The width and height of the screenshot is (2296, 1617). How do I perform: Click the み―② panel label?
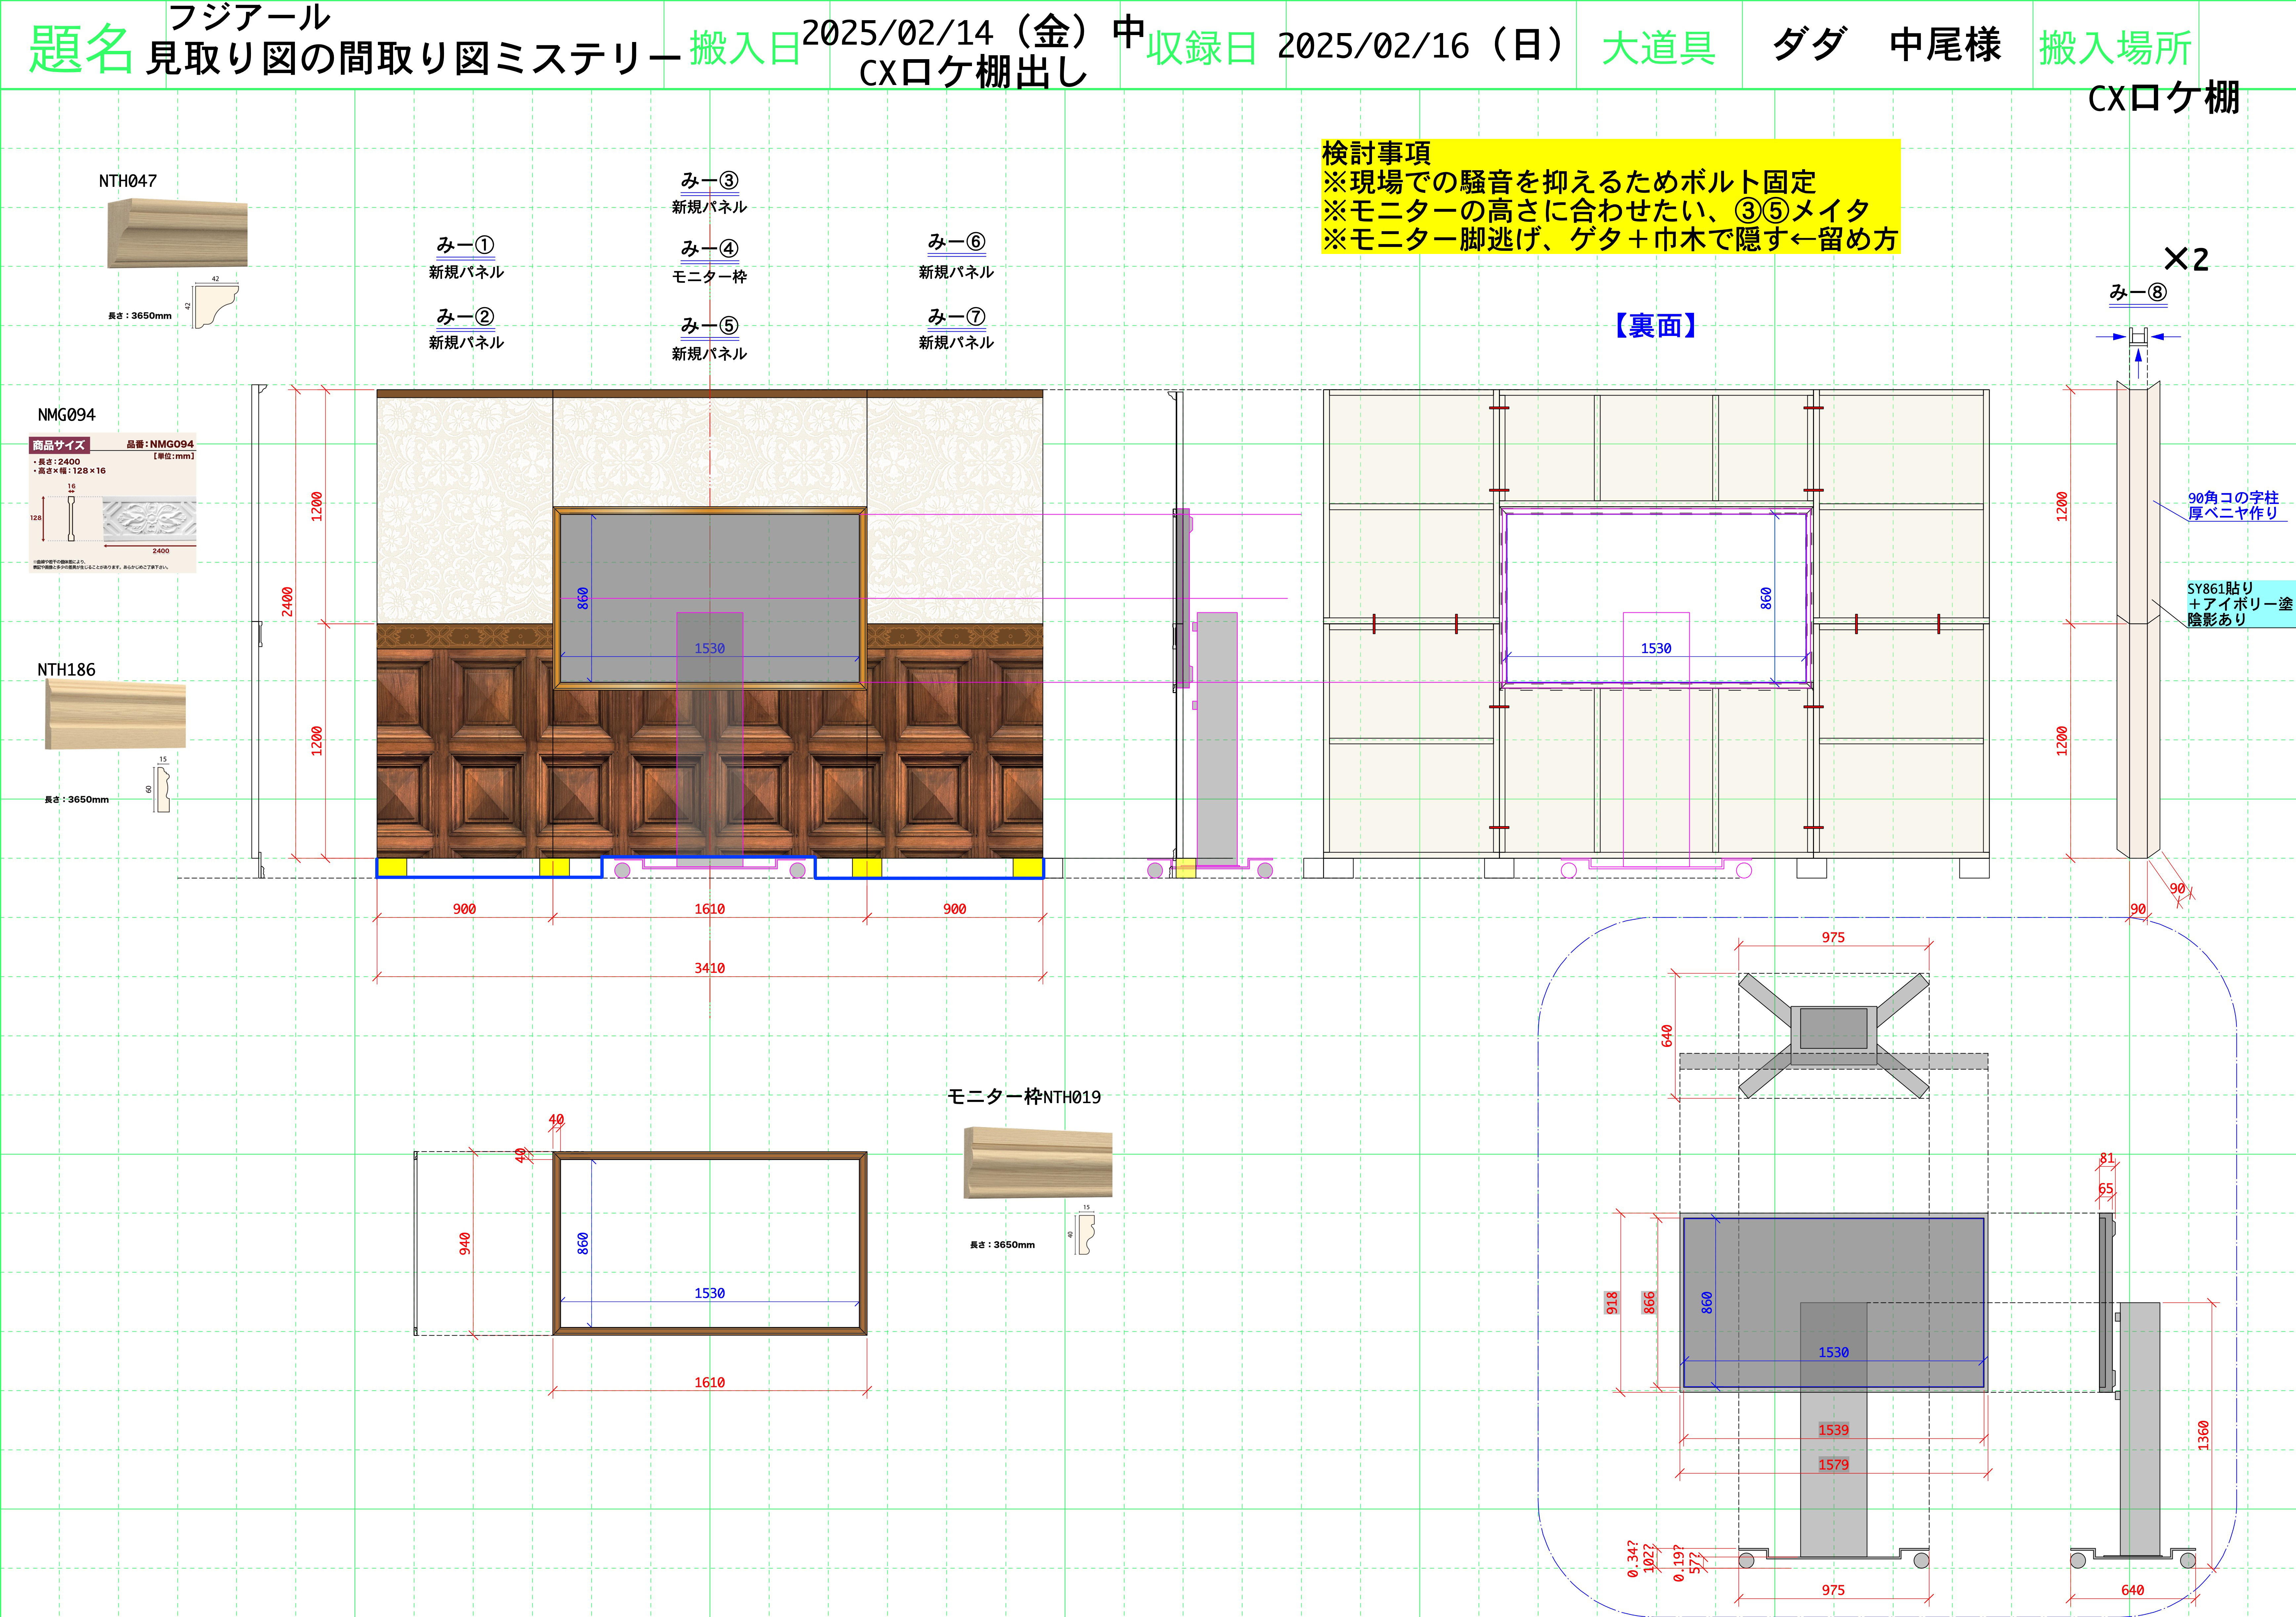(465, 317)
